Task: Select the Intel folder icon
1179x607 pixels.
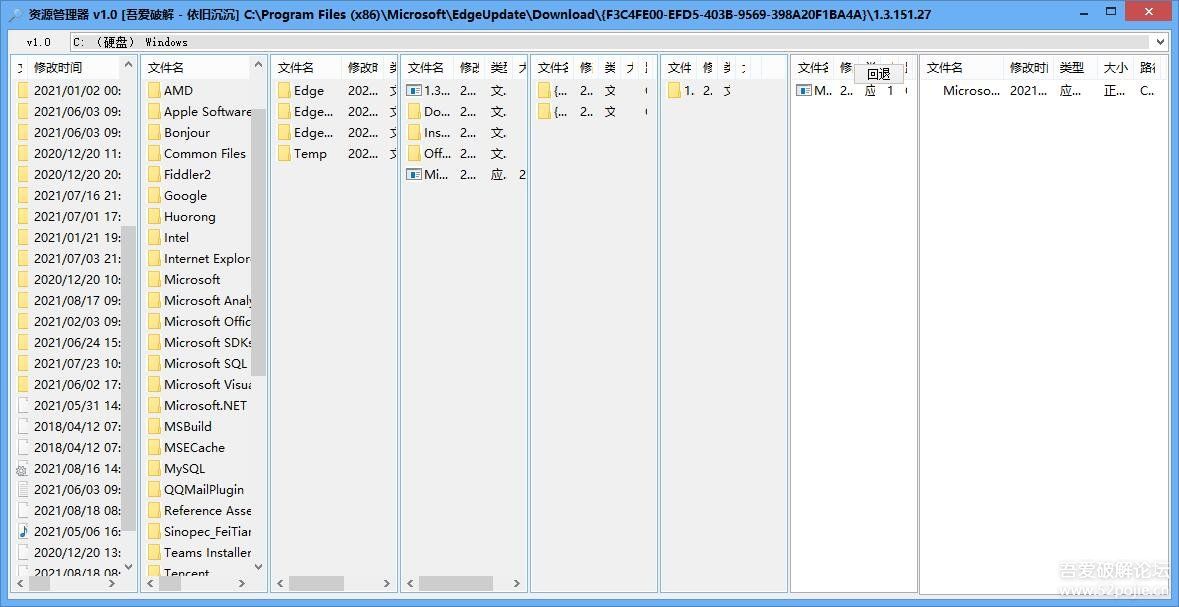Action: pyautogui.click(x=154, y=238)
